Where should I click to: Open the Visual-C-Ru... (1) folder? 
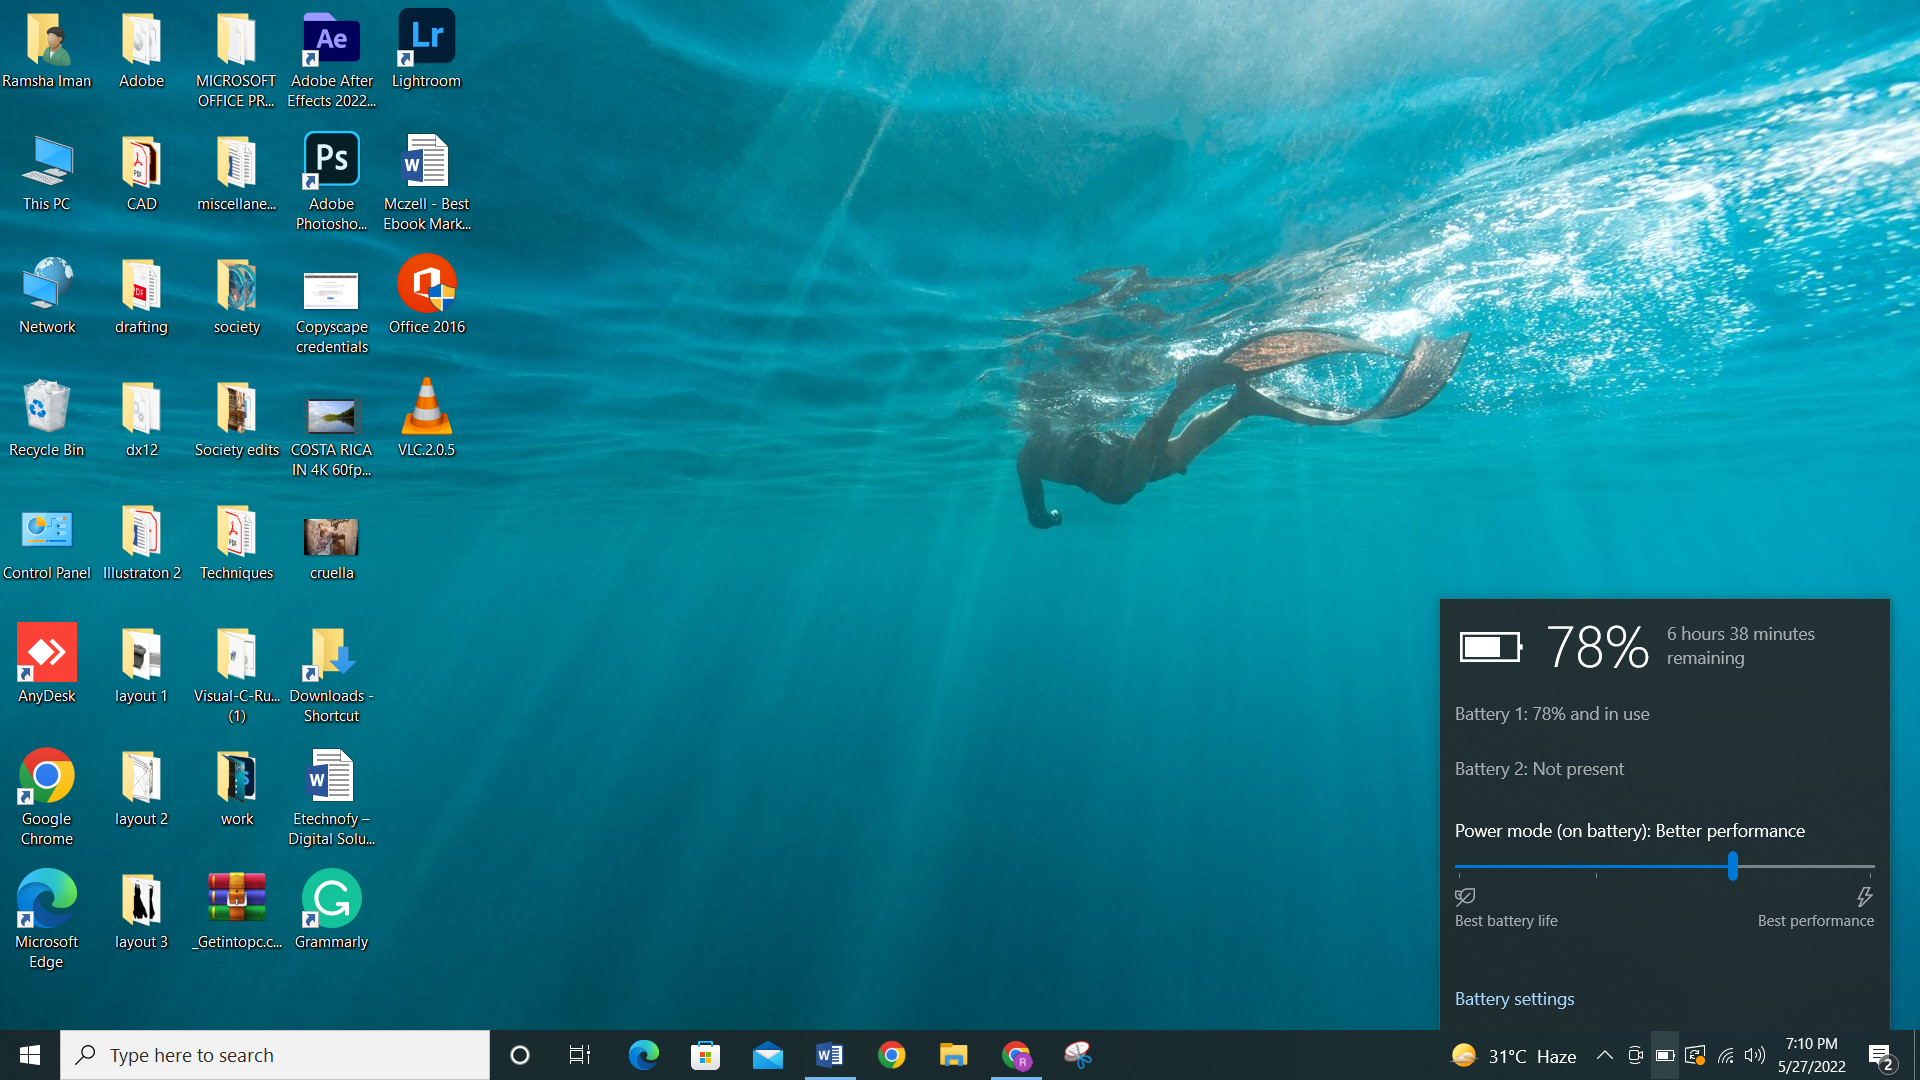237,675
